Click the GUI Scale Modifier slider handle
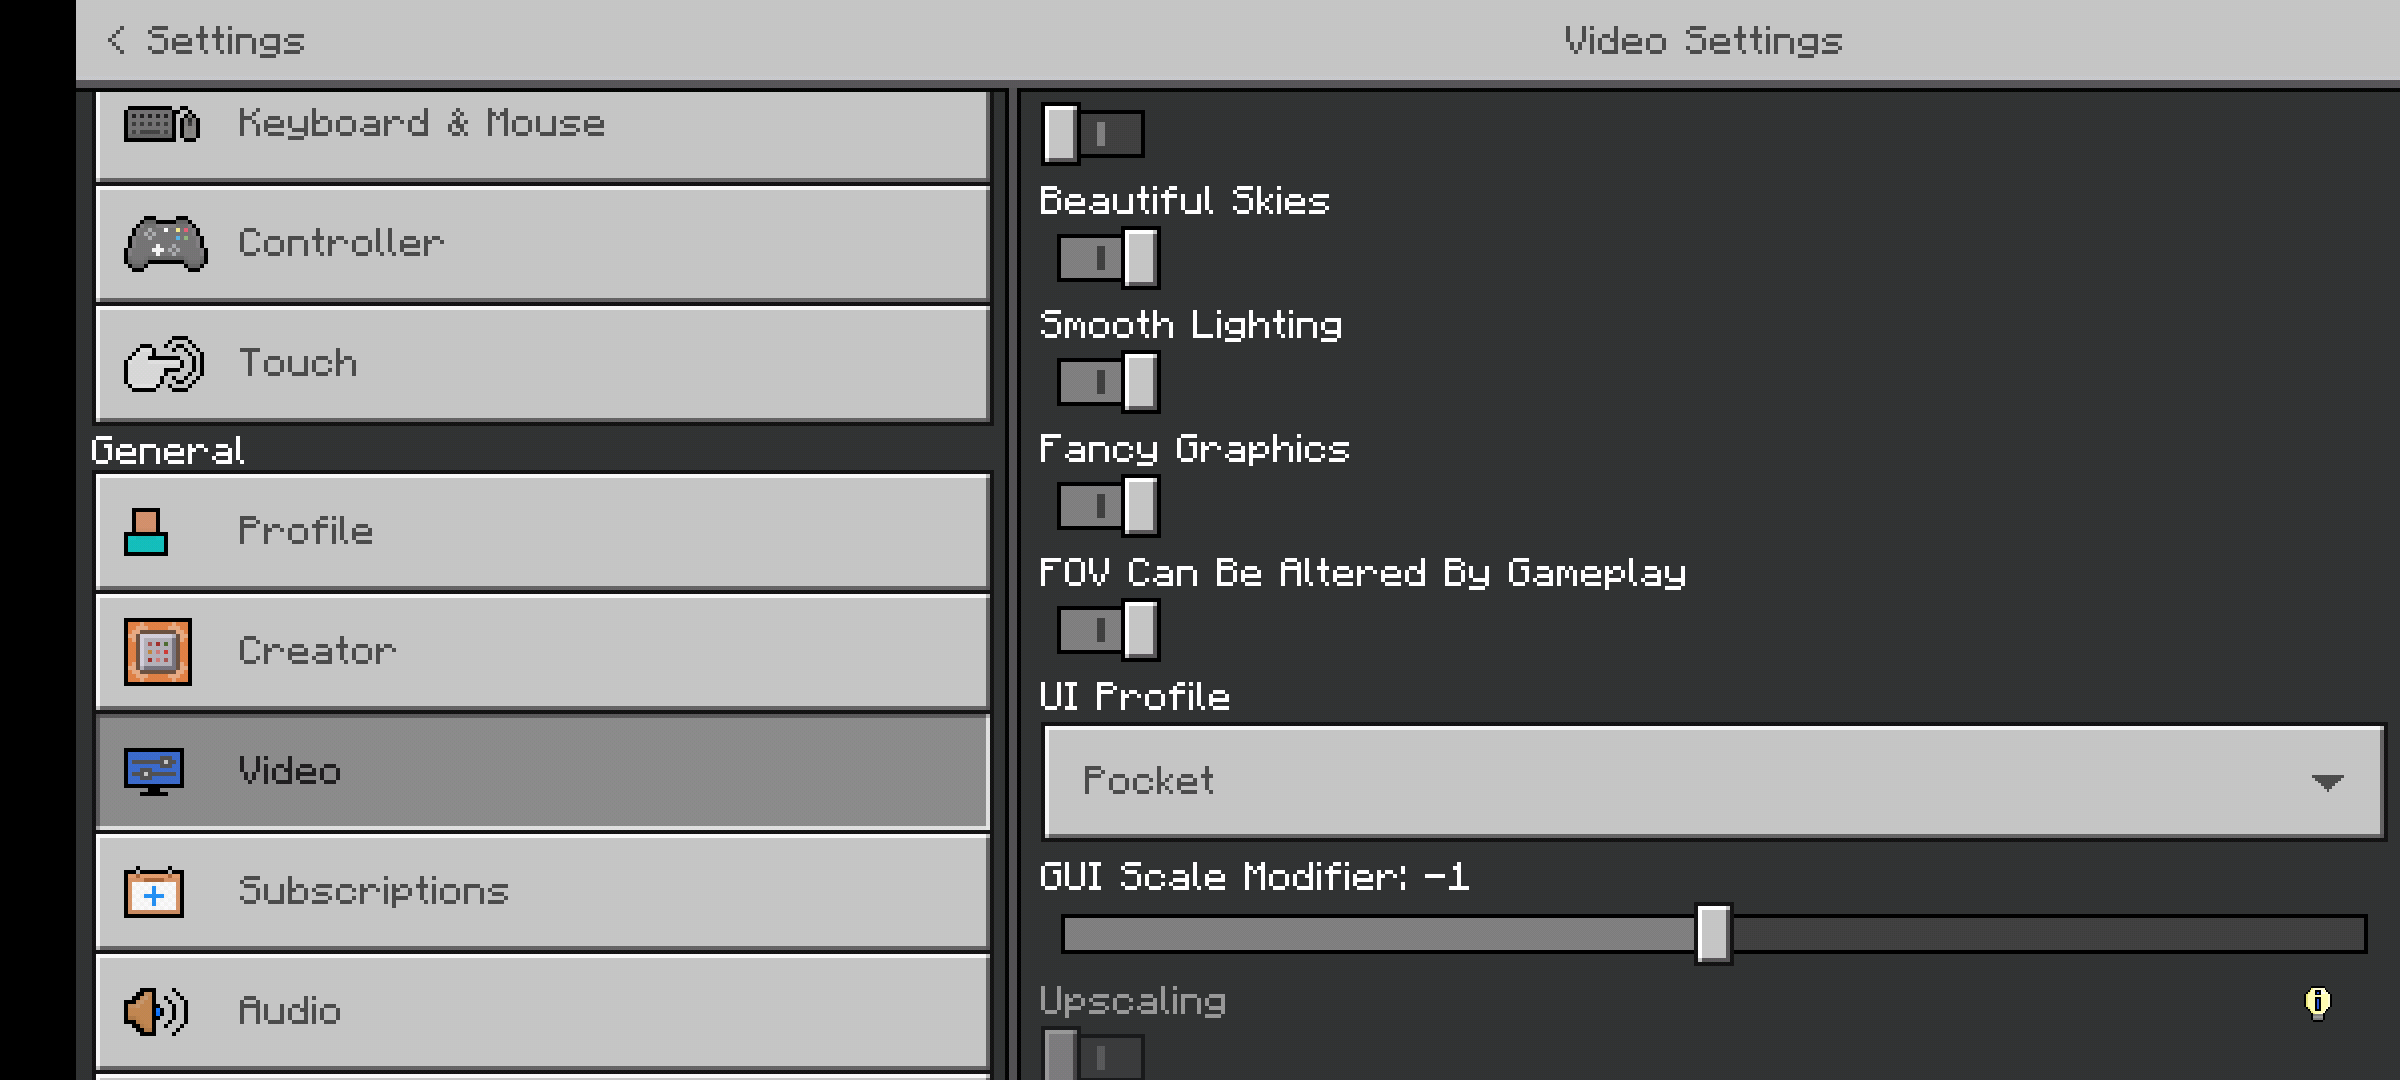The width and height of the screenshot is (2400, 1080). [1713, 934]
